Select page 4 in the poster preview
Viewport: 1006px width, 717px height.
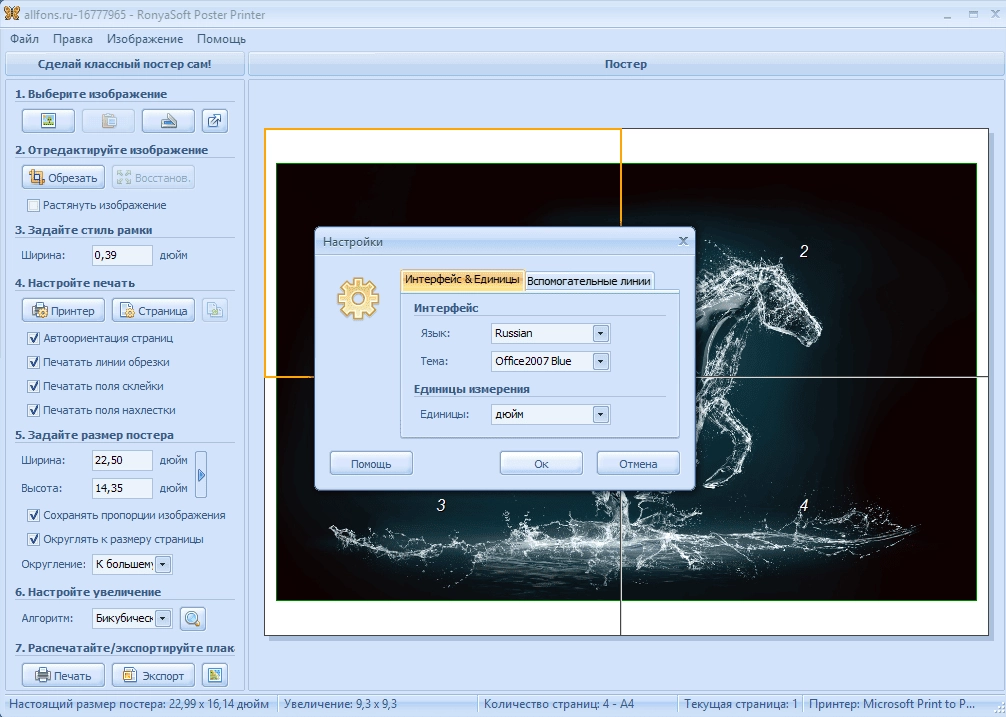pyautogui.click(x=804, y=505)
